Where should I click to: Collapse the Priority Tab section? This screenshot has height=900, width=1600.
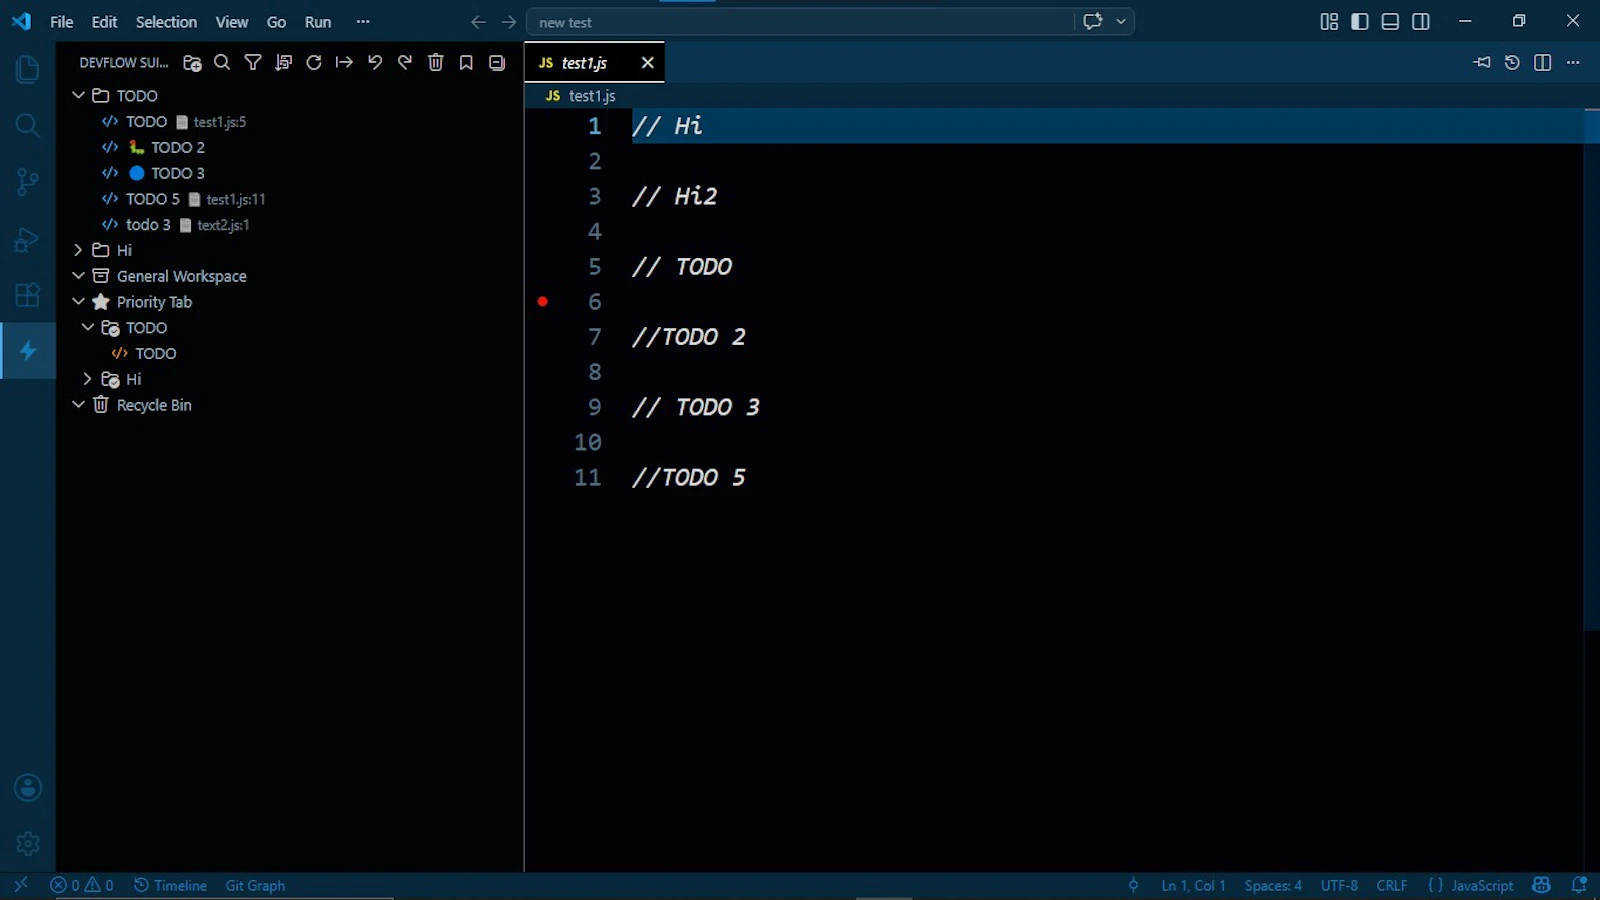[x=78, y=302]
